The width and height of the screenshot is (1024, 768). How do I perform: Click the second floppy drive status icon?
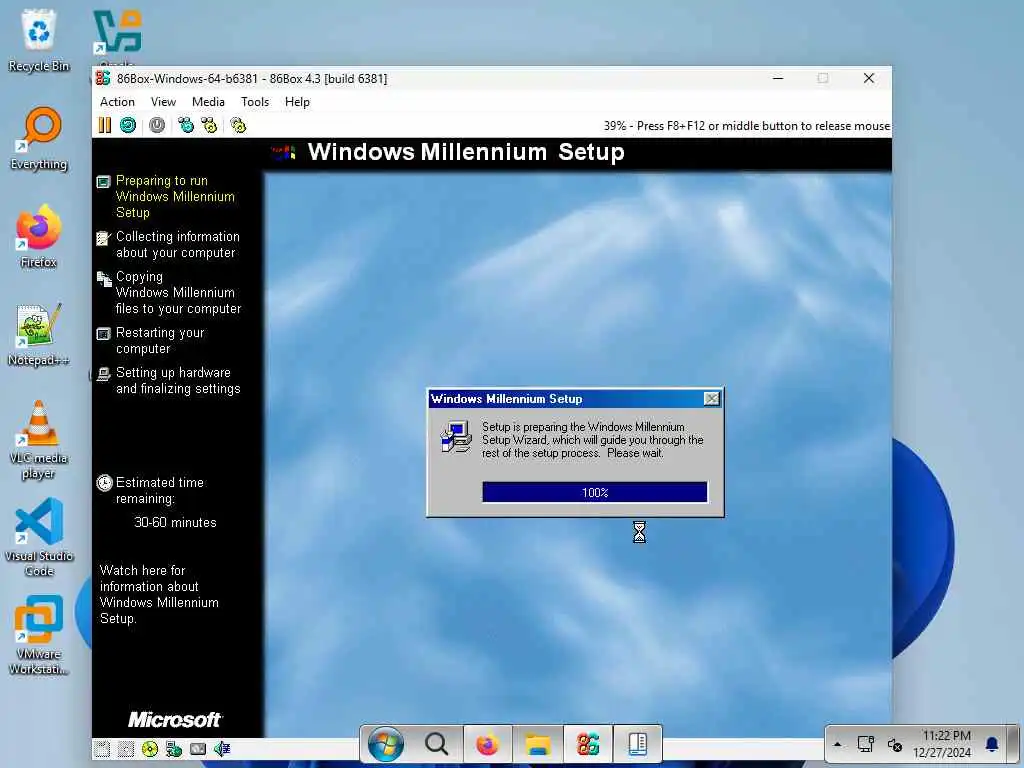126,749
